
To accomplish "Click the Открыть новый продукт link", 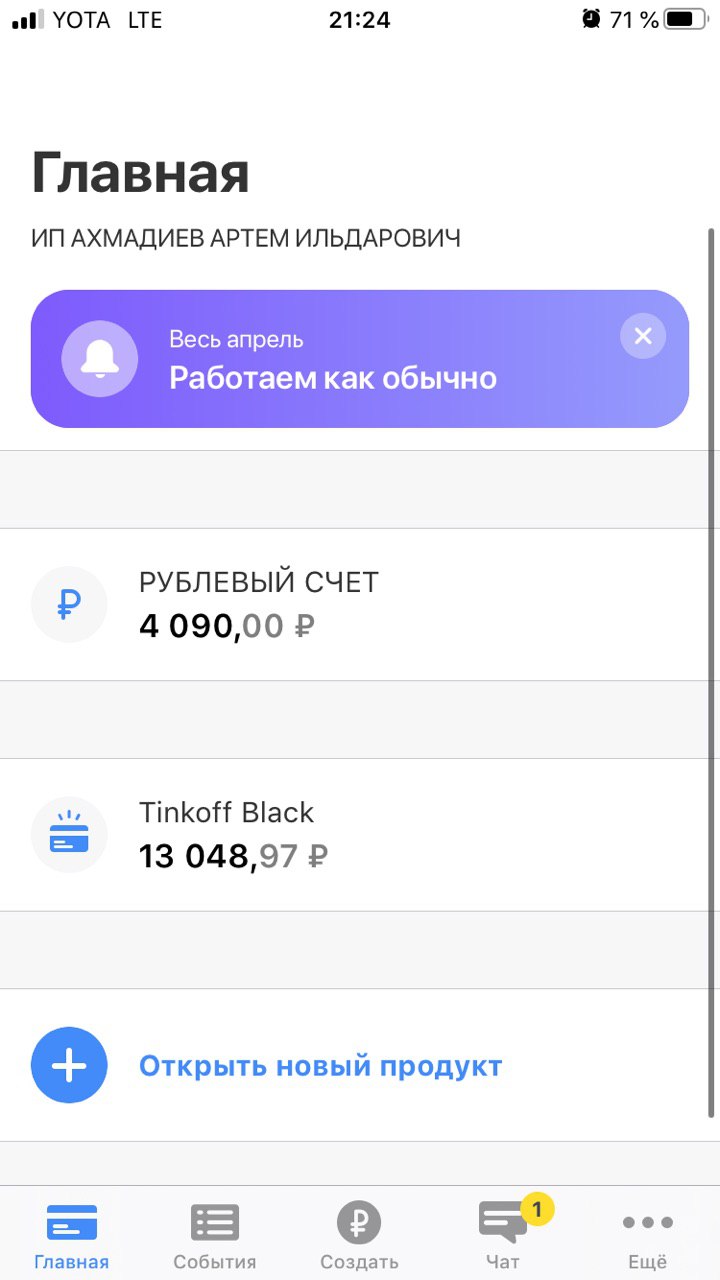I will (320, 1066).
